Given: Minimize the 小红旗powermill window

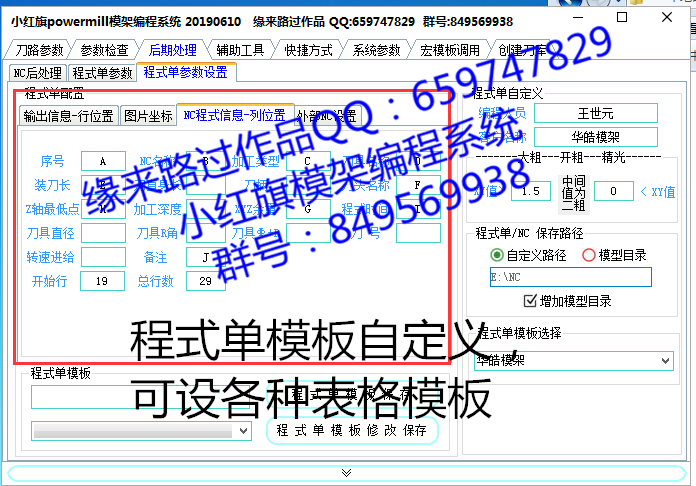Looking at the screenshot, I should coord(578,17).
